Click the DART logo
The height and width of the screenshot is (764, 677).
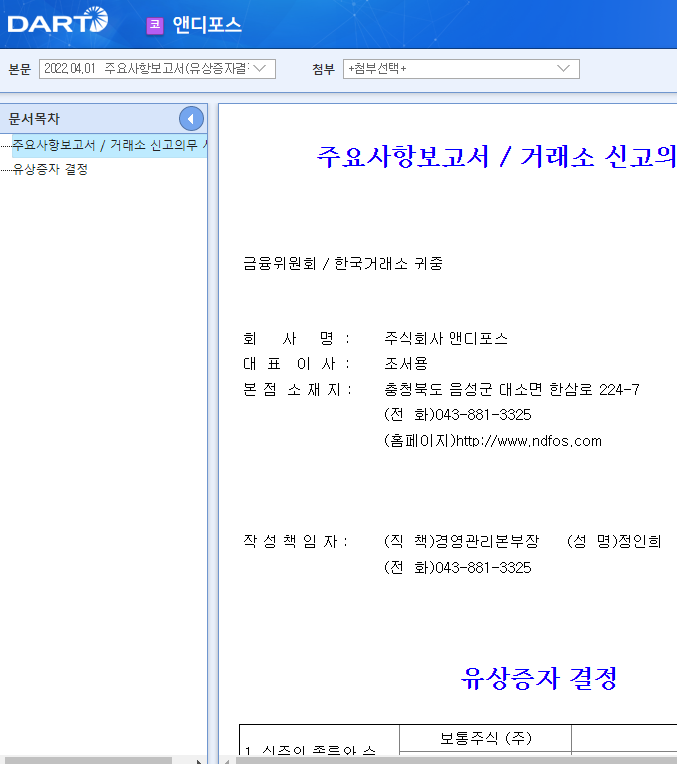(x=58, y=20)
